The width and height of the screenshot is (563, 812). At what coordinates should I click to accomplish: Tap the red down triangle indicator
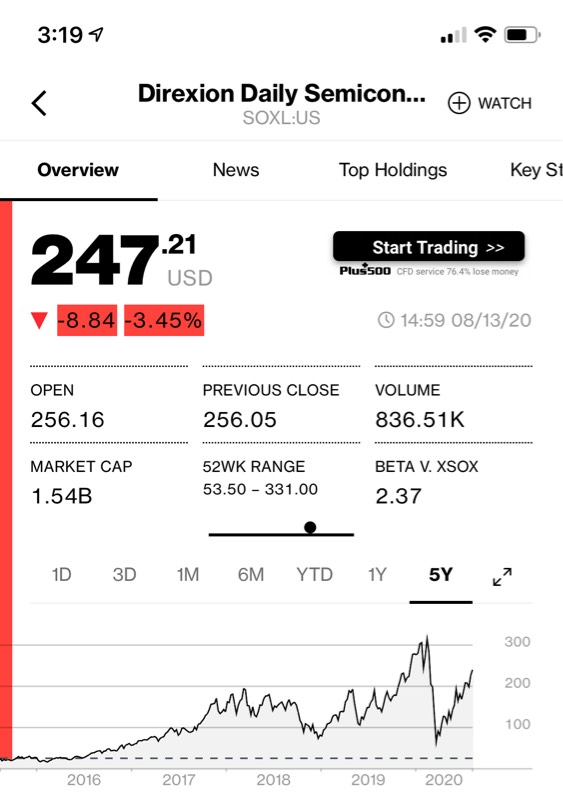[39, 320]
